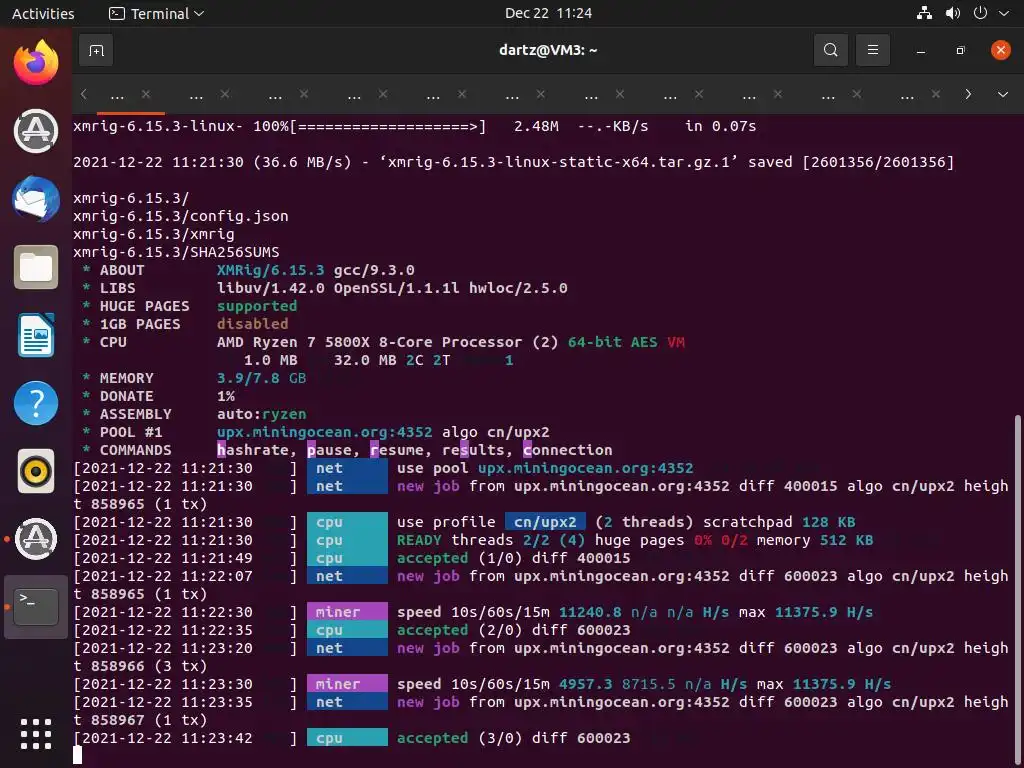1024x768 pixels.
Task: Click 'accepted (3/0) diff 600023' line
Action: [x=513, y=738]
